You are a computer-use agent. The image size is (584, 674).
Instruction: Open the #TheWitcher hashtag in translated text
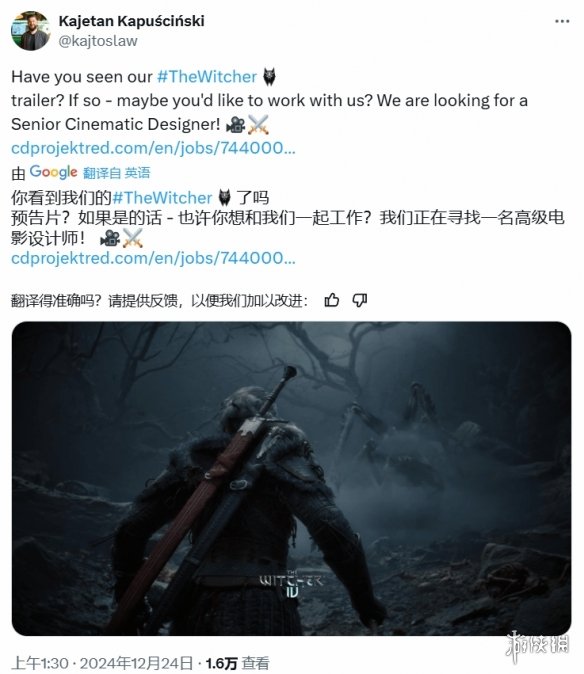click(162, 198)
